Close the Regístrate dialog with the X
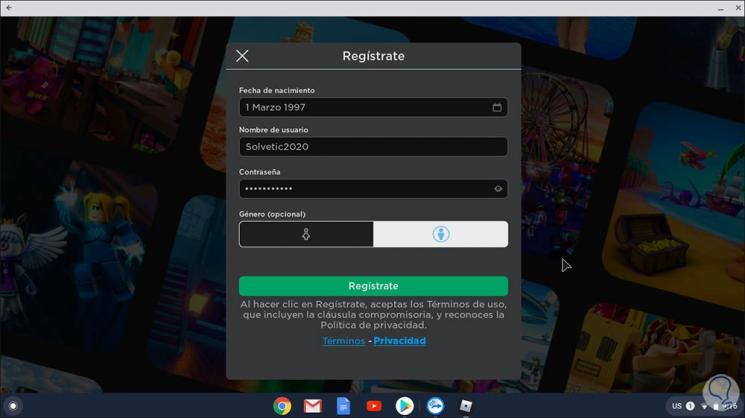This screenshot has height=418, width=745. [242, 56]
